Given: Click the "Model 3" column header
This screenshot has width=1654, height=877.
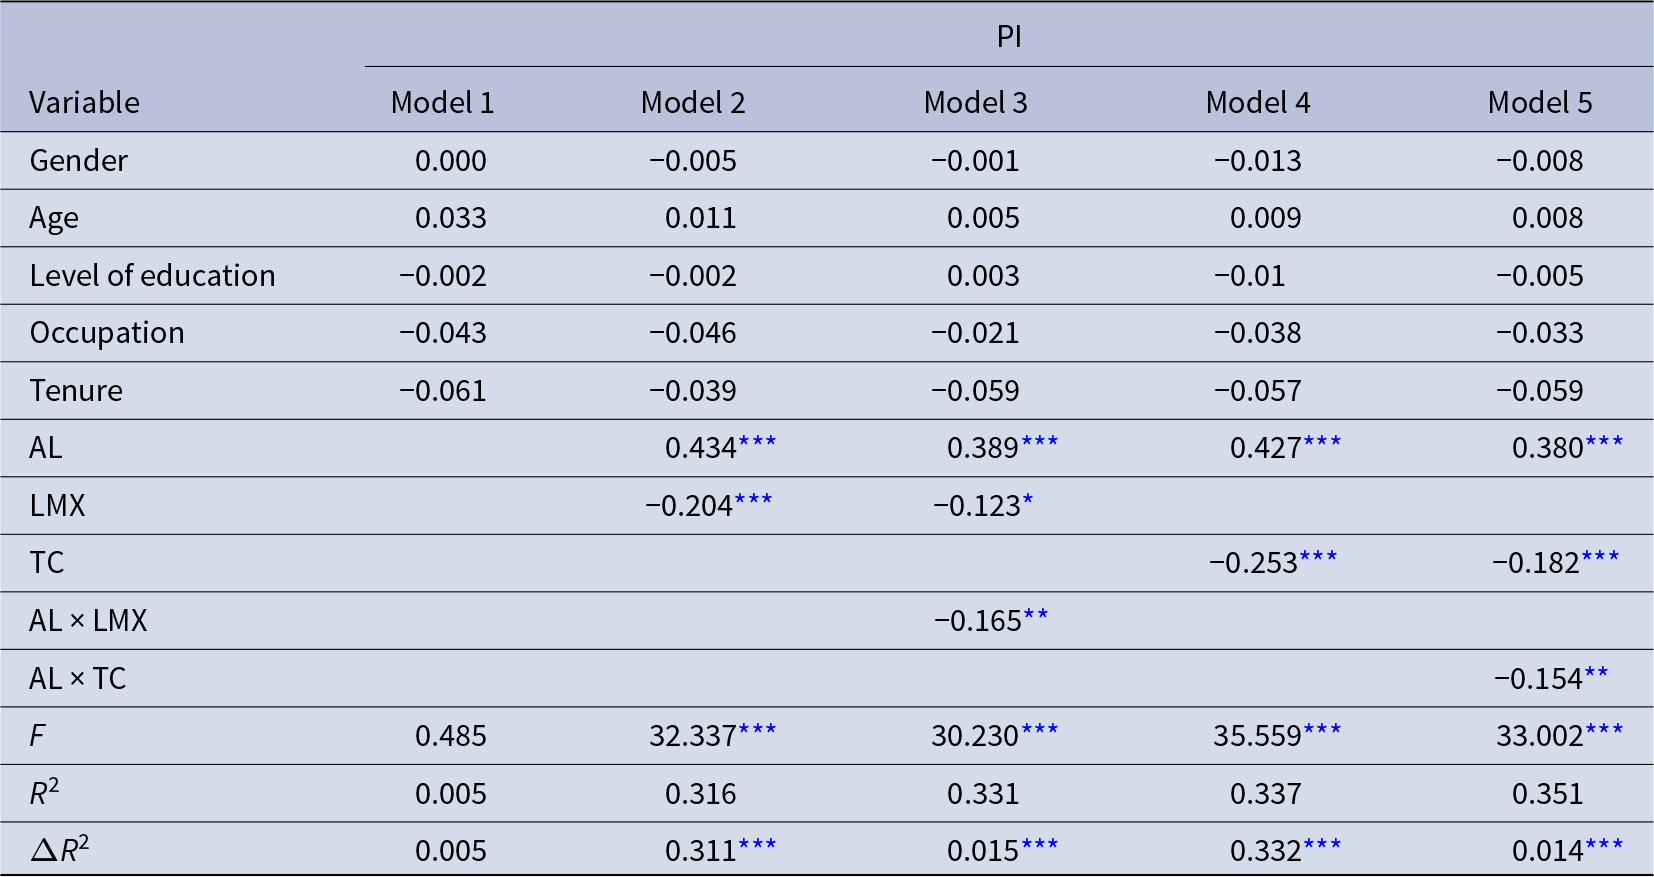Looking at the screenshot, I should pyautogui.click(x=975, y=103).
